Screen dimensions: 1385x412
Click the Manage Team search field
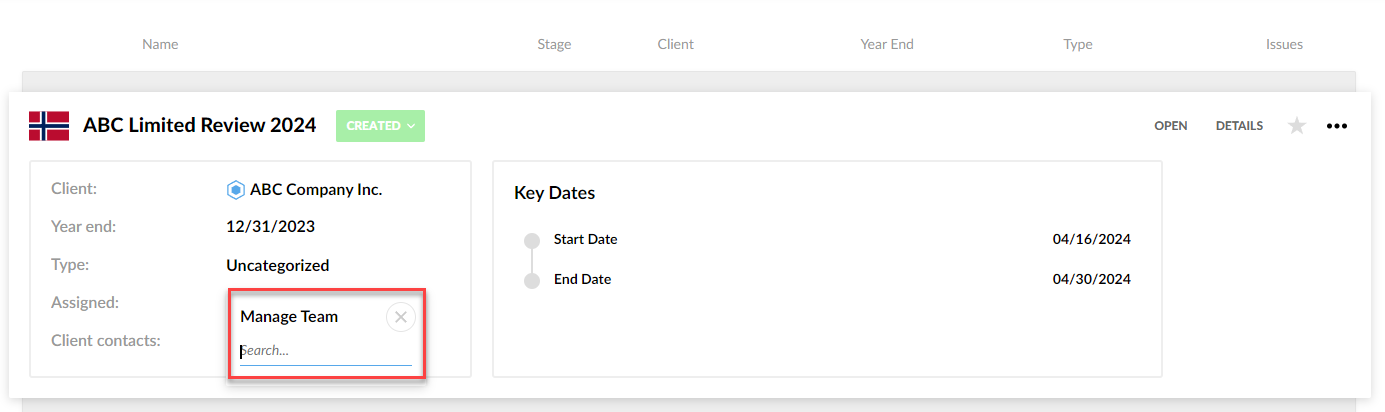click(325, 352)
